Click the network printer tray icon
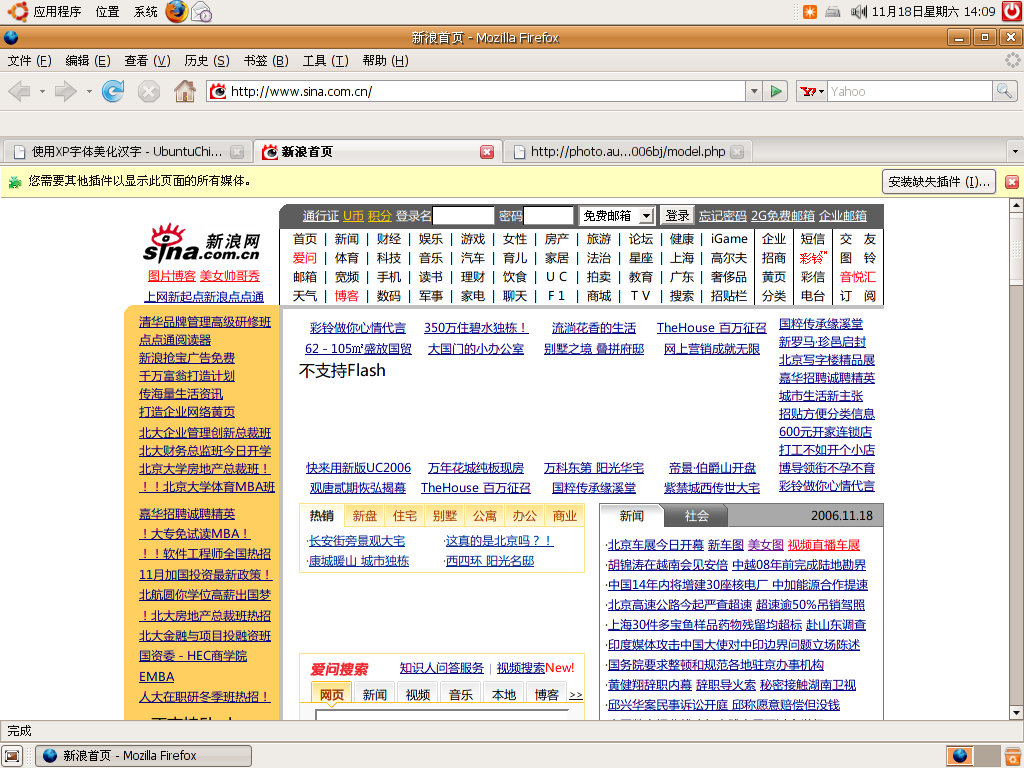The width and height of the screenshot is (1024, 768). pos(833,11)
